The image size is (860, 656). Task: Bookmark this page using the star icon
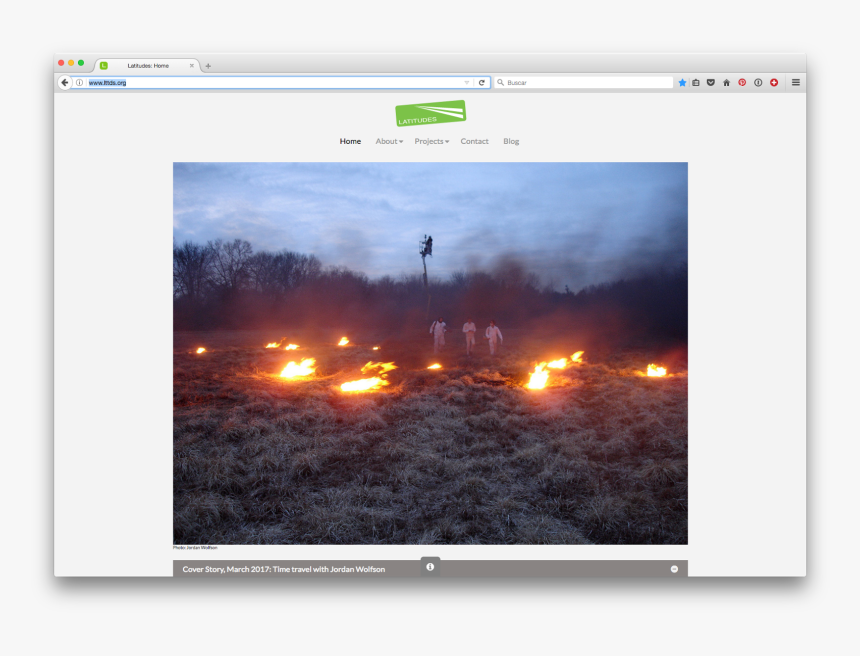click(x=682, y=82)
